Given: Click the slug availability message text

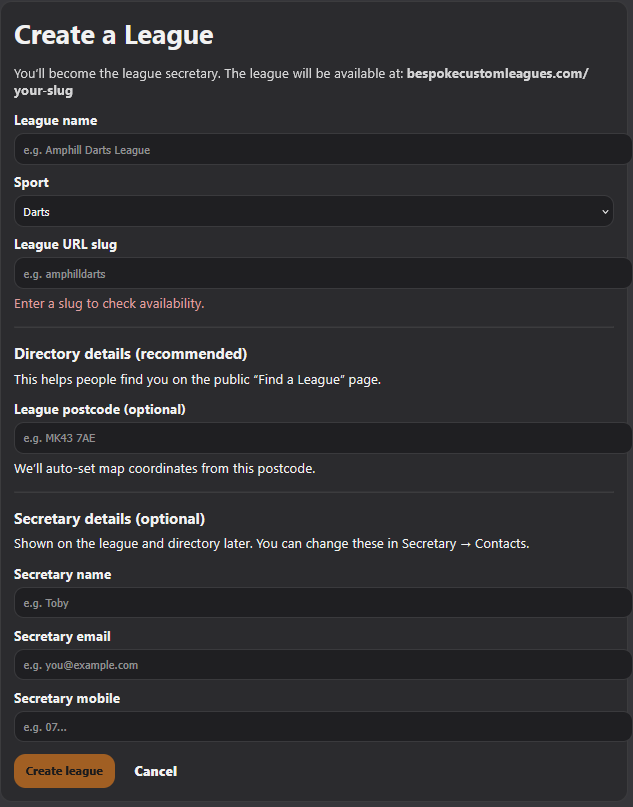Looking at the screenshot, I should (109, 303).
